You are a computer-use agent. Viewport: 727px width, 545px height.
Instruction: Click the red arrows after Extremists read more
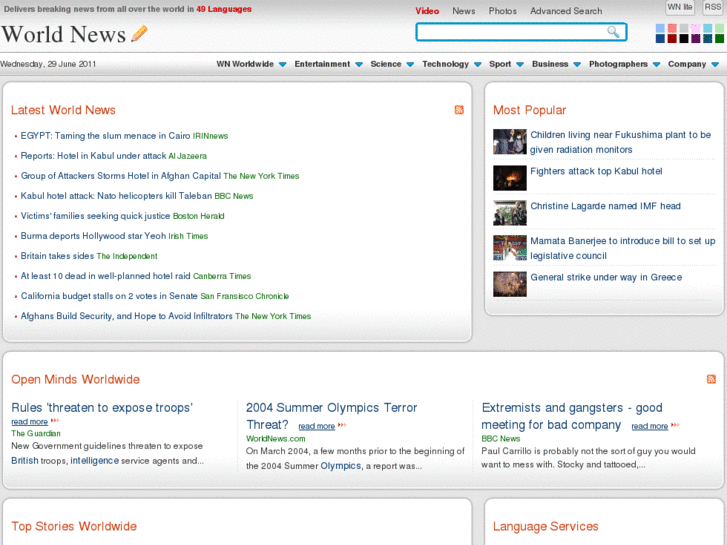click(675, 425)
